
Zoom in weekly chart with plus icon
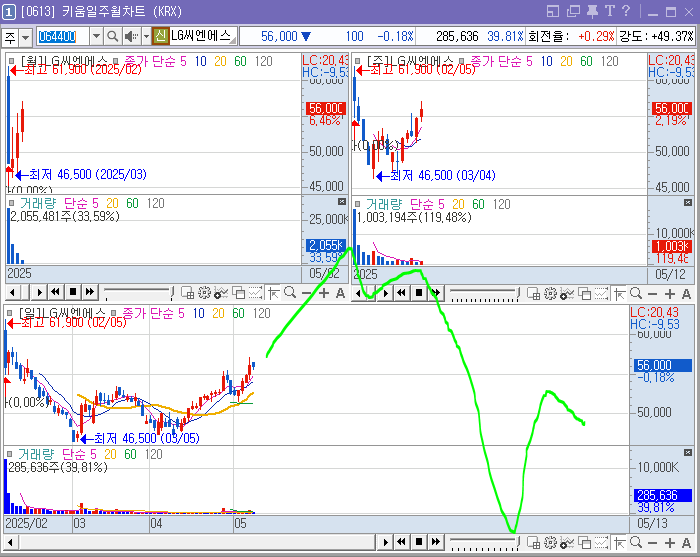(670, 294)
